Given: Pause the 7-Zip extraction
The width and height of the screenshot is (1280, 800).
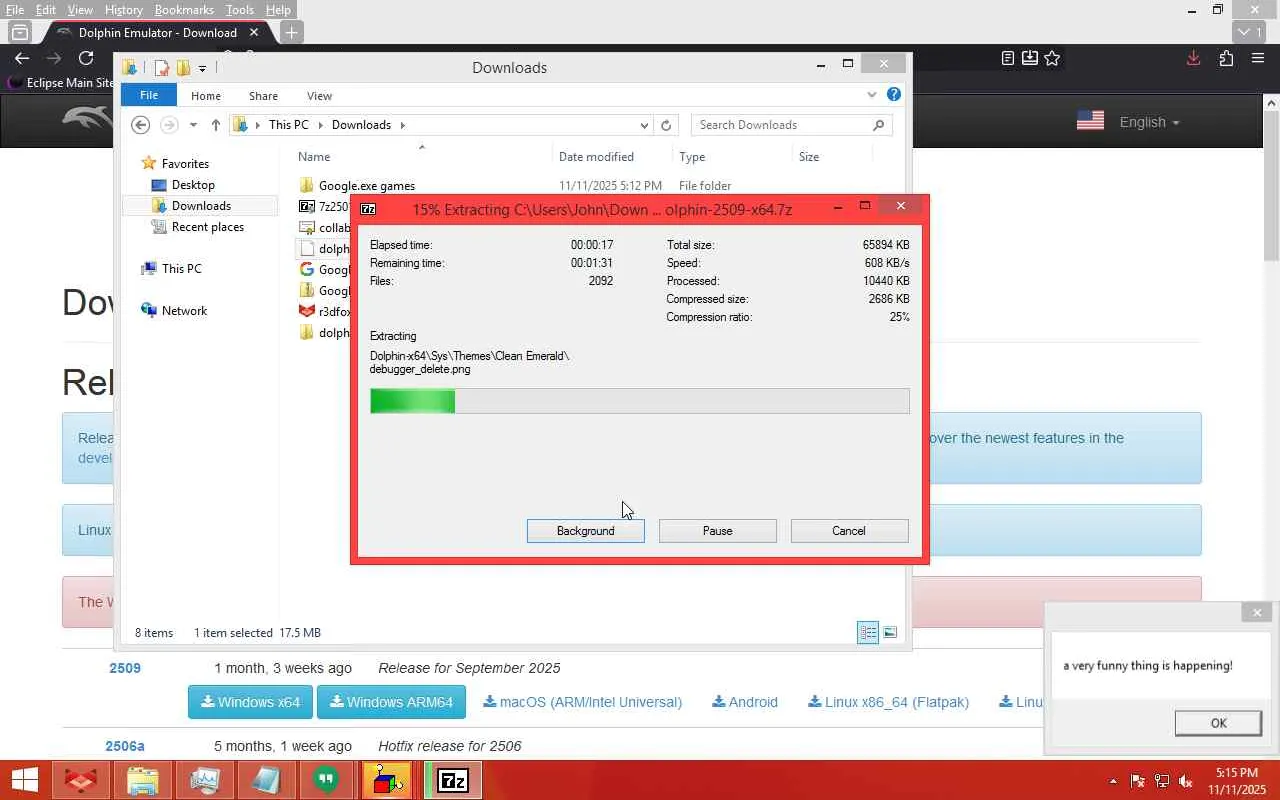Looking at the screenshot, I should click(x=717, y=531).
